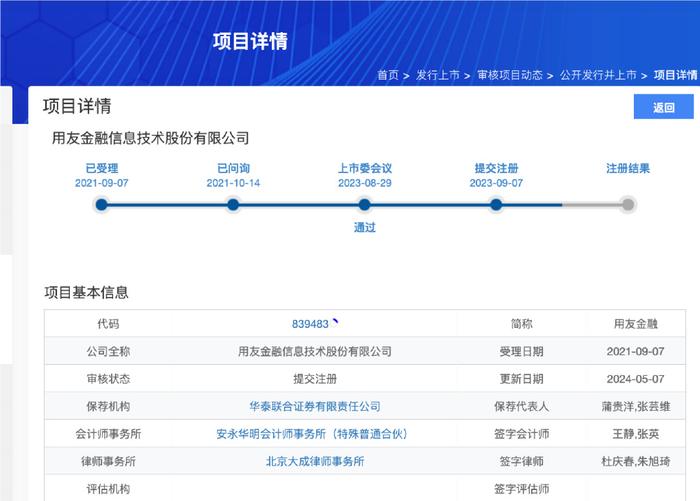Click the 审核状态 row label

tap(108, 379)
